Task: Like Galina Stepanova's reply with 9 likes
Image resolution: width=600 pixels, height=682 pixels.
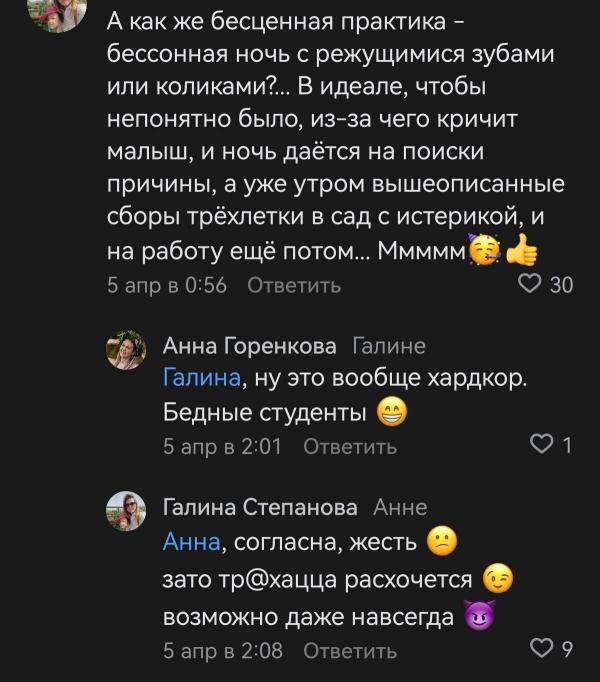Action: point(541,651)
